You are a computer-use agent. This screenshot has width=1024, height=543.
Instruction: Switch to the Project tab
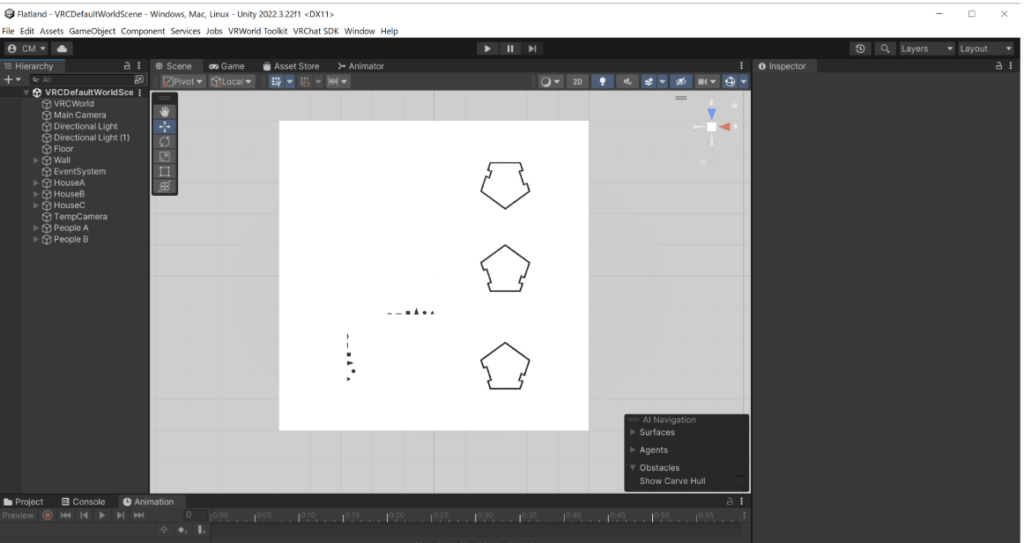point(24,502)
